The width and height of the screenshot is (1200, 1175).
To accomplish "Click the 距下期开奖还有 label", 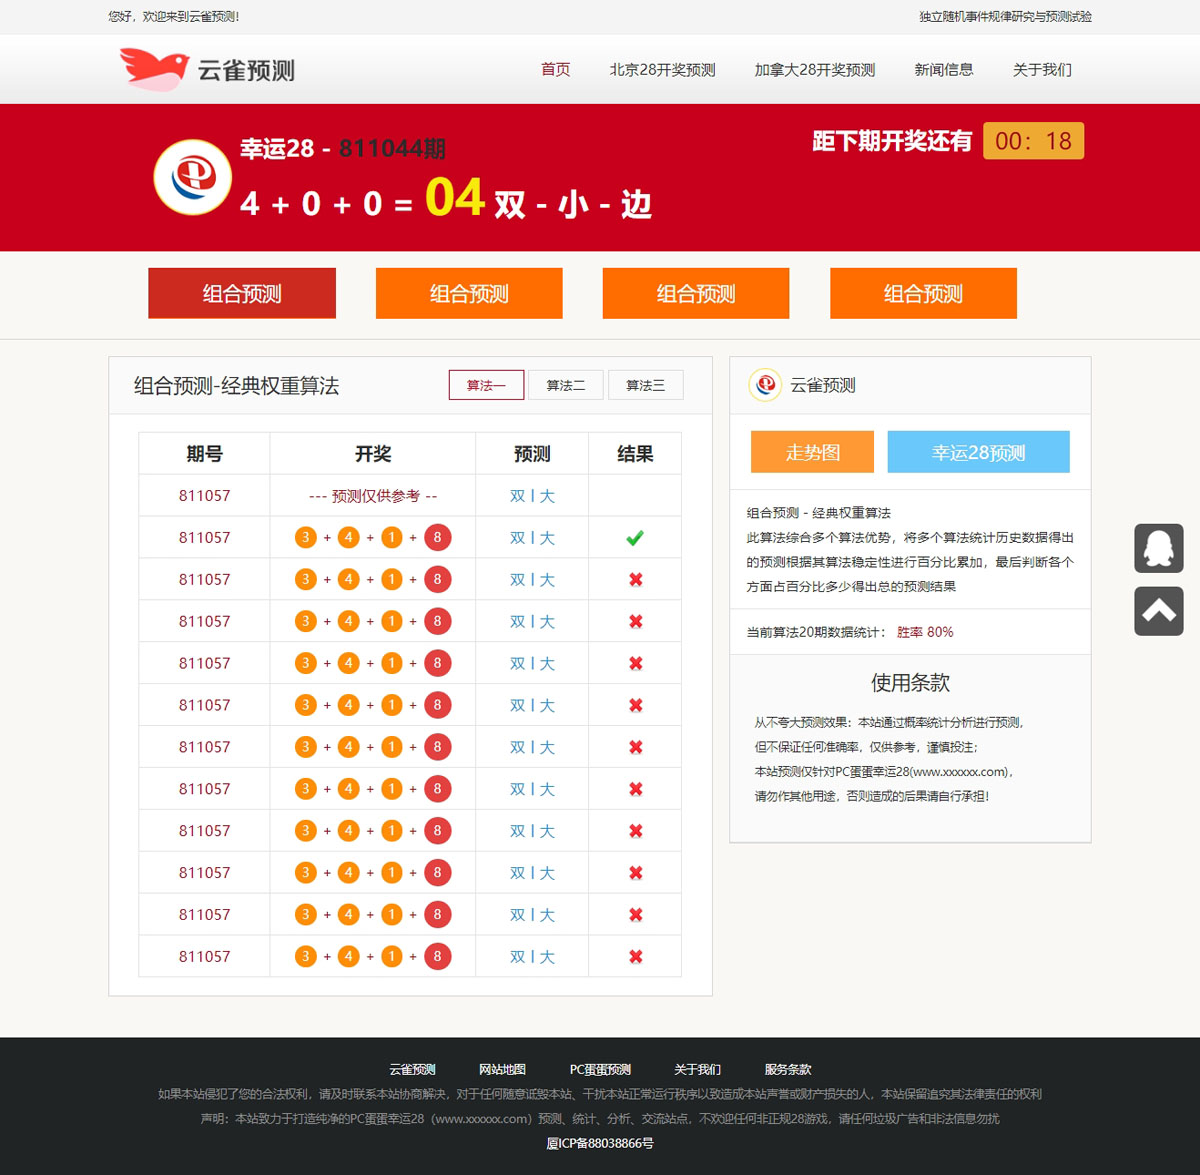I will (892, 141).
